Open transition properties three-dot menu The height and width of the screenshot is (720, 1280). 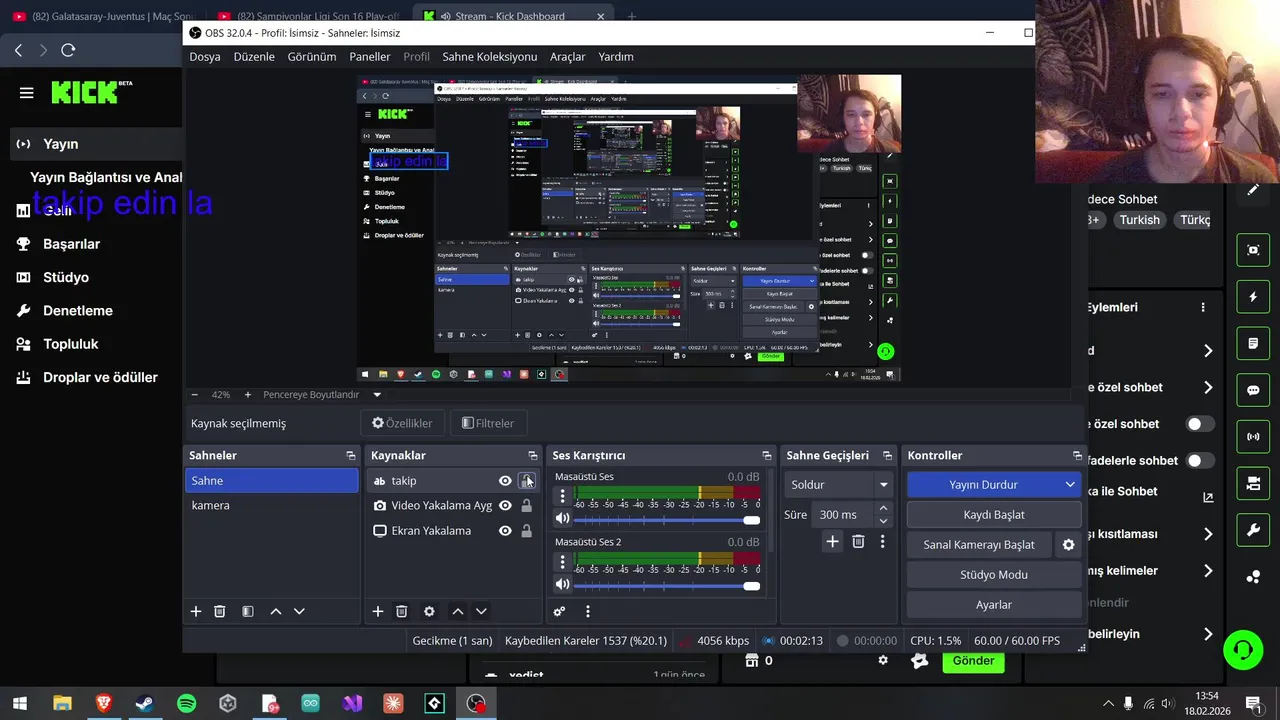[882, 541]
